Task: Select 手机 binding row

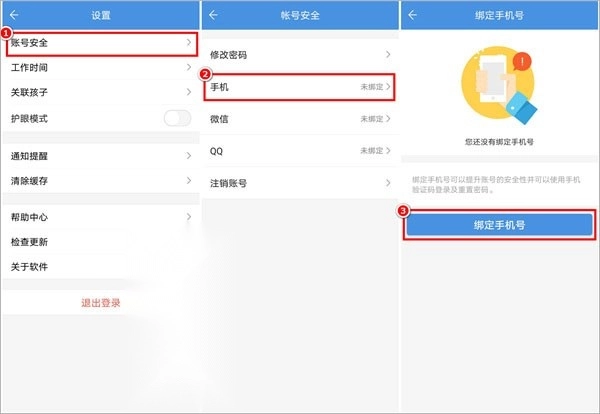Action: point(299,88)
